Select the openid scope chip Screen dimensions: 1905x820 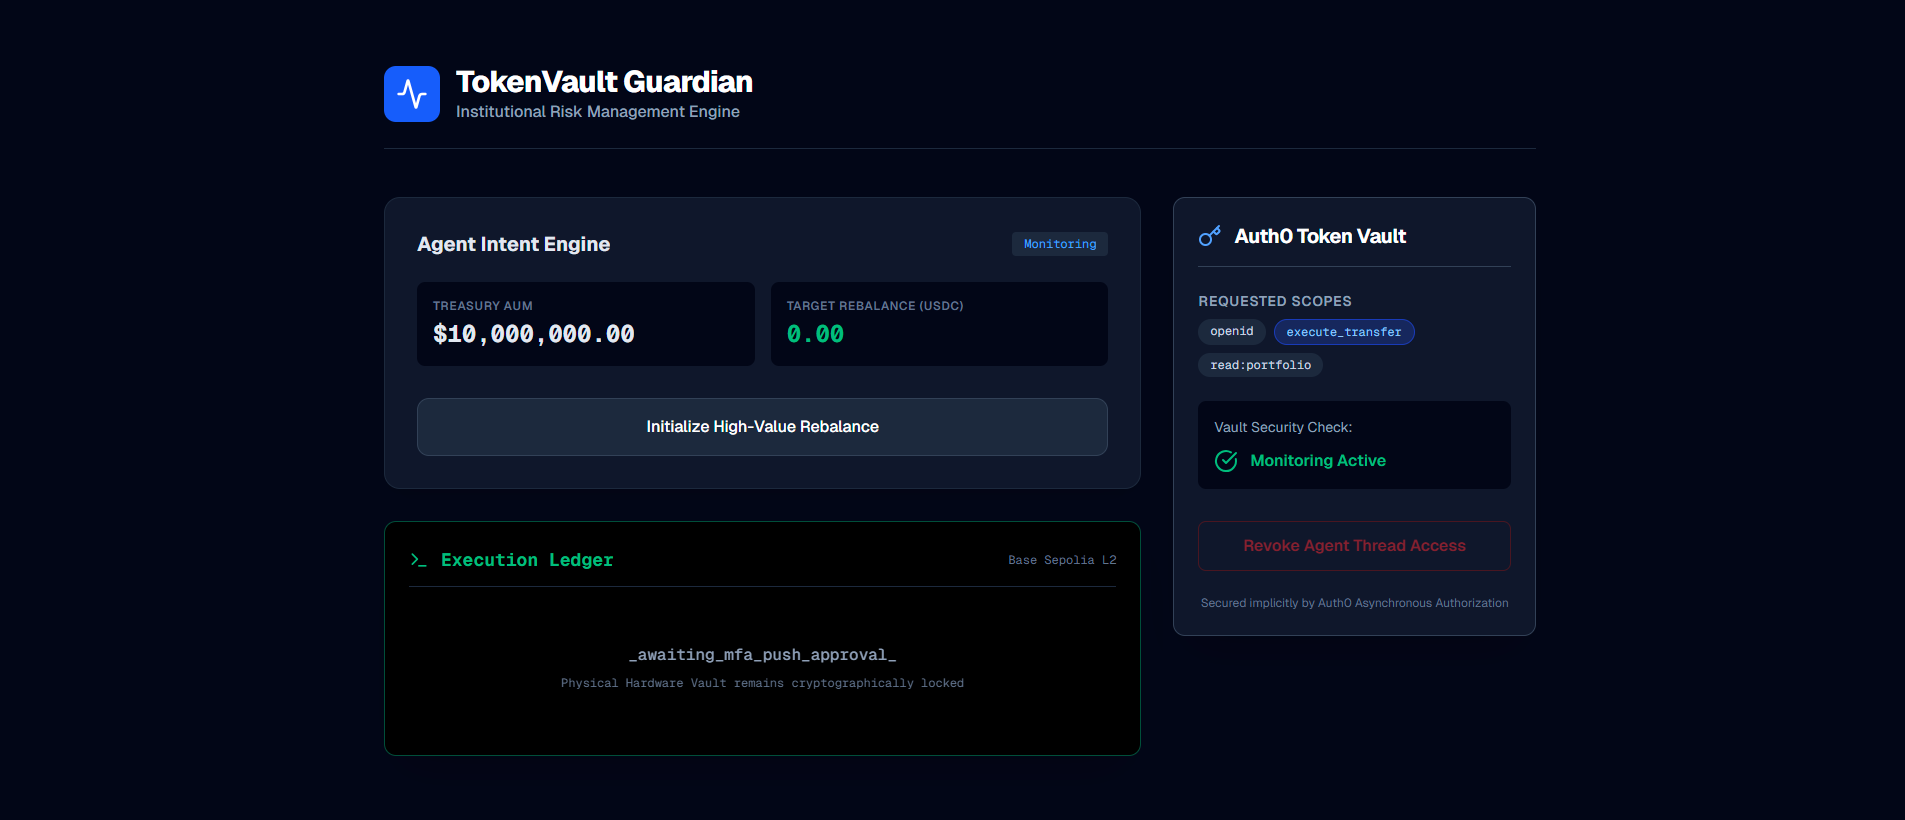(1232, 332)
